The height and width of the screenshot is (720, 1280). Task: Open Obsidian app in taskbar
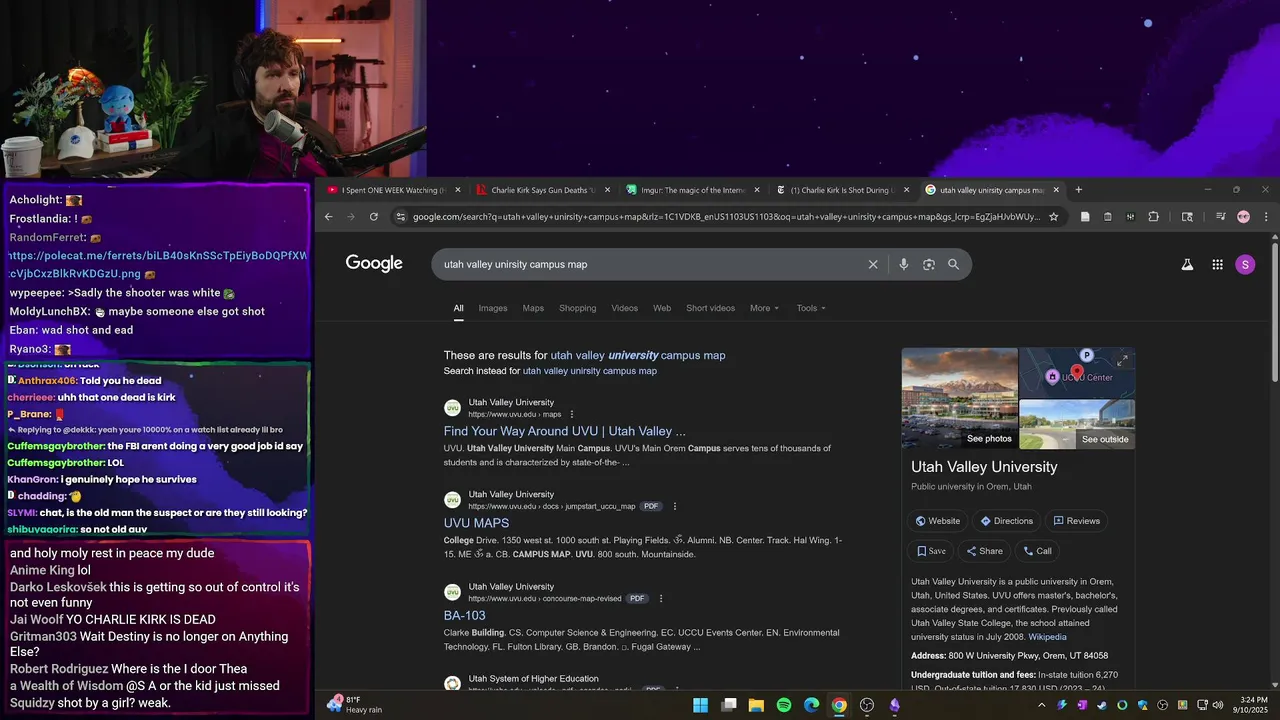pos(895,705)
